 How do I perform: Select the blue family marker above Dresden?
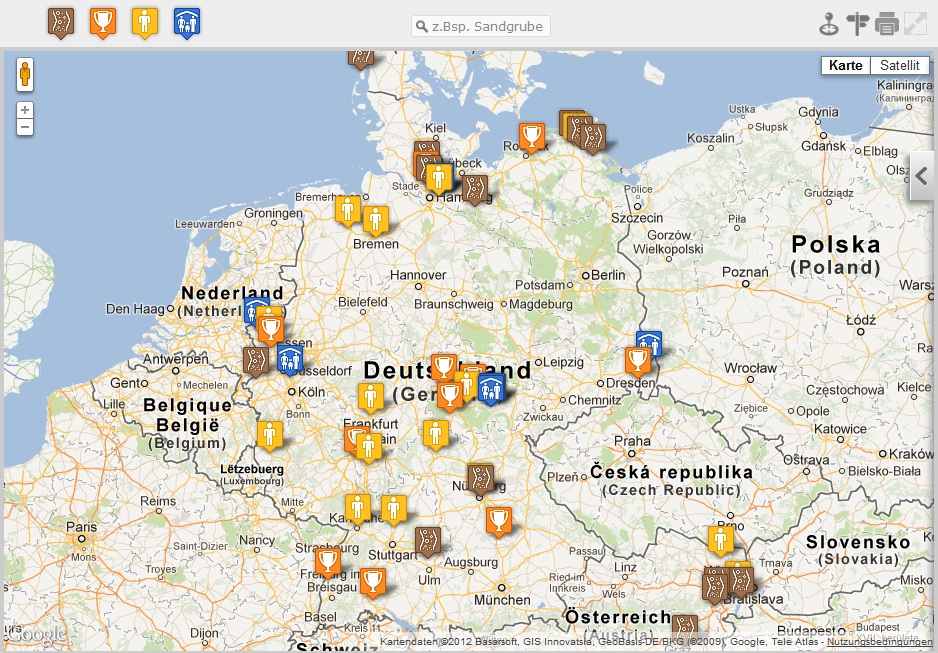coord(649,343)
